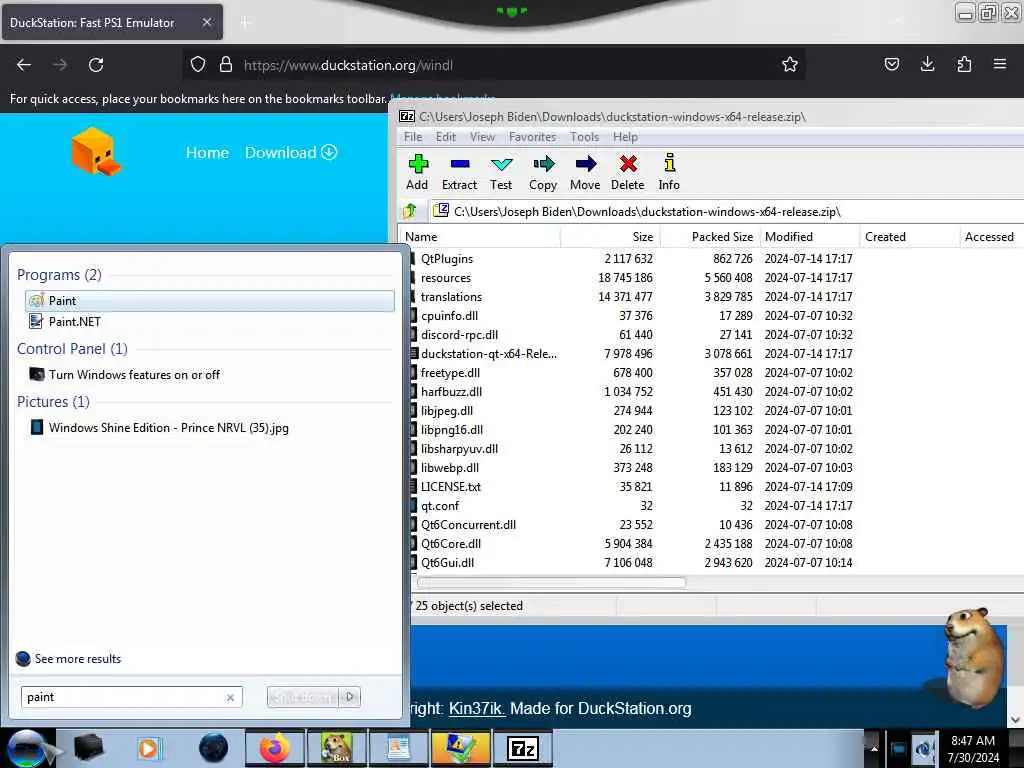Save page to Pocket icon

coord(891,64)
